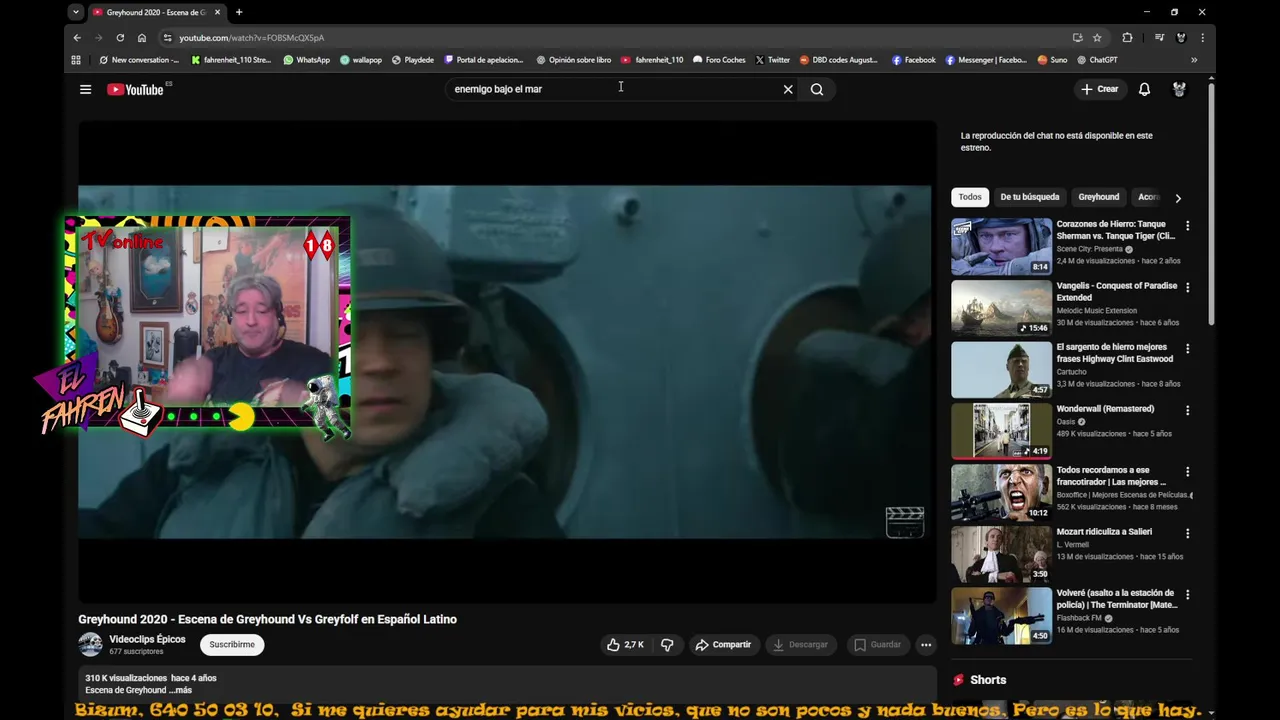The width and height of the screenshot is (1280, 720).
Task: Open the browser extensions puzzle icon
Action: (x=1127, y=37)
